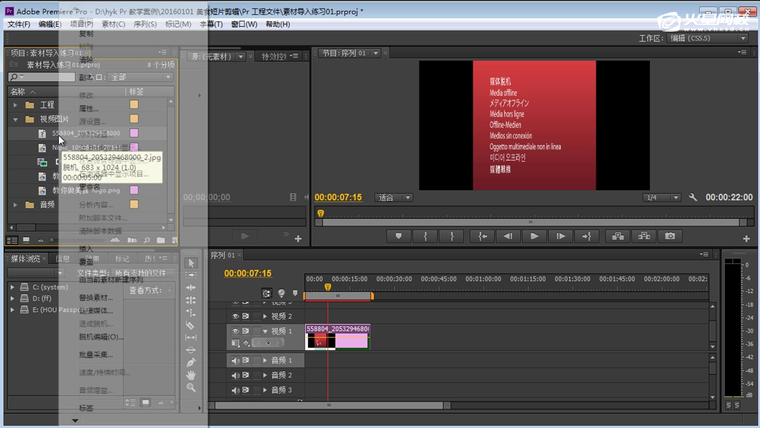Mute the 音频 1 track speaker
Image resolution: width=760 pixels, height=428 pixels.
click(x=236, y=360)
